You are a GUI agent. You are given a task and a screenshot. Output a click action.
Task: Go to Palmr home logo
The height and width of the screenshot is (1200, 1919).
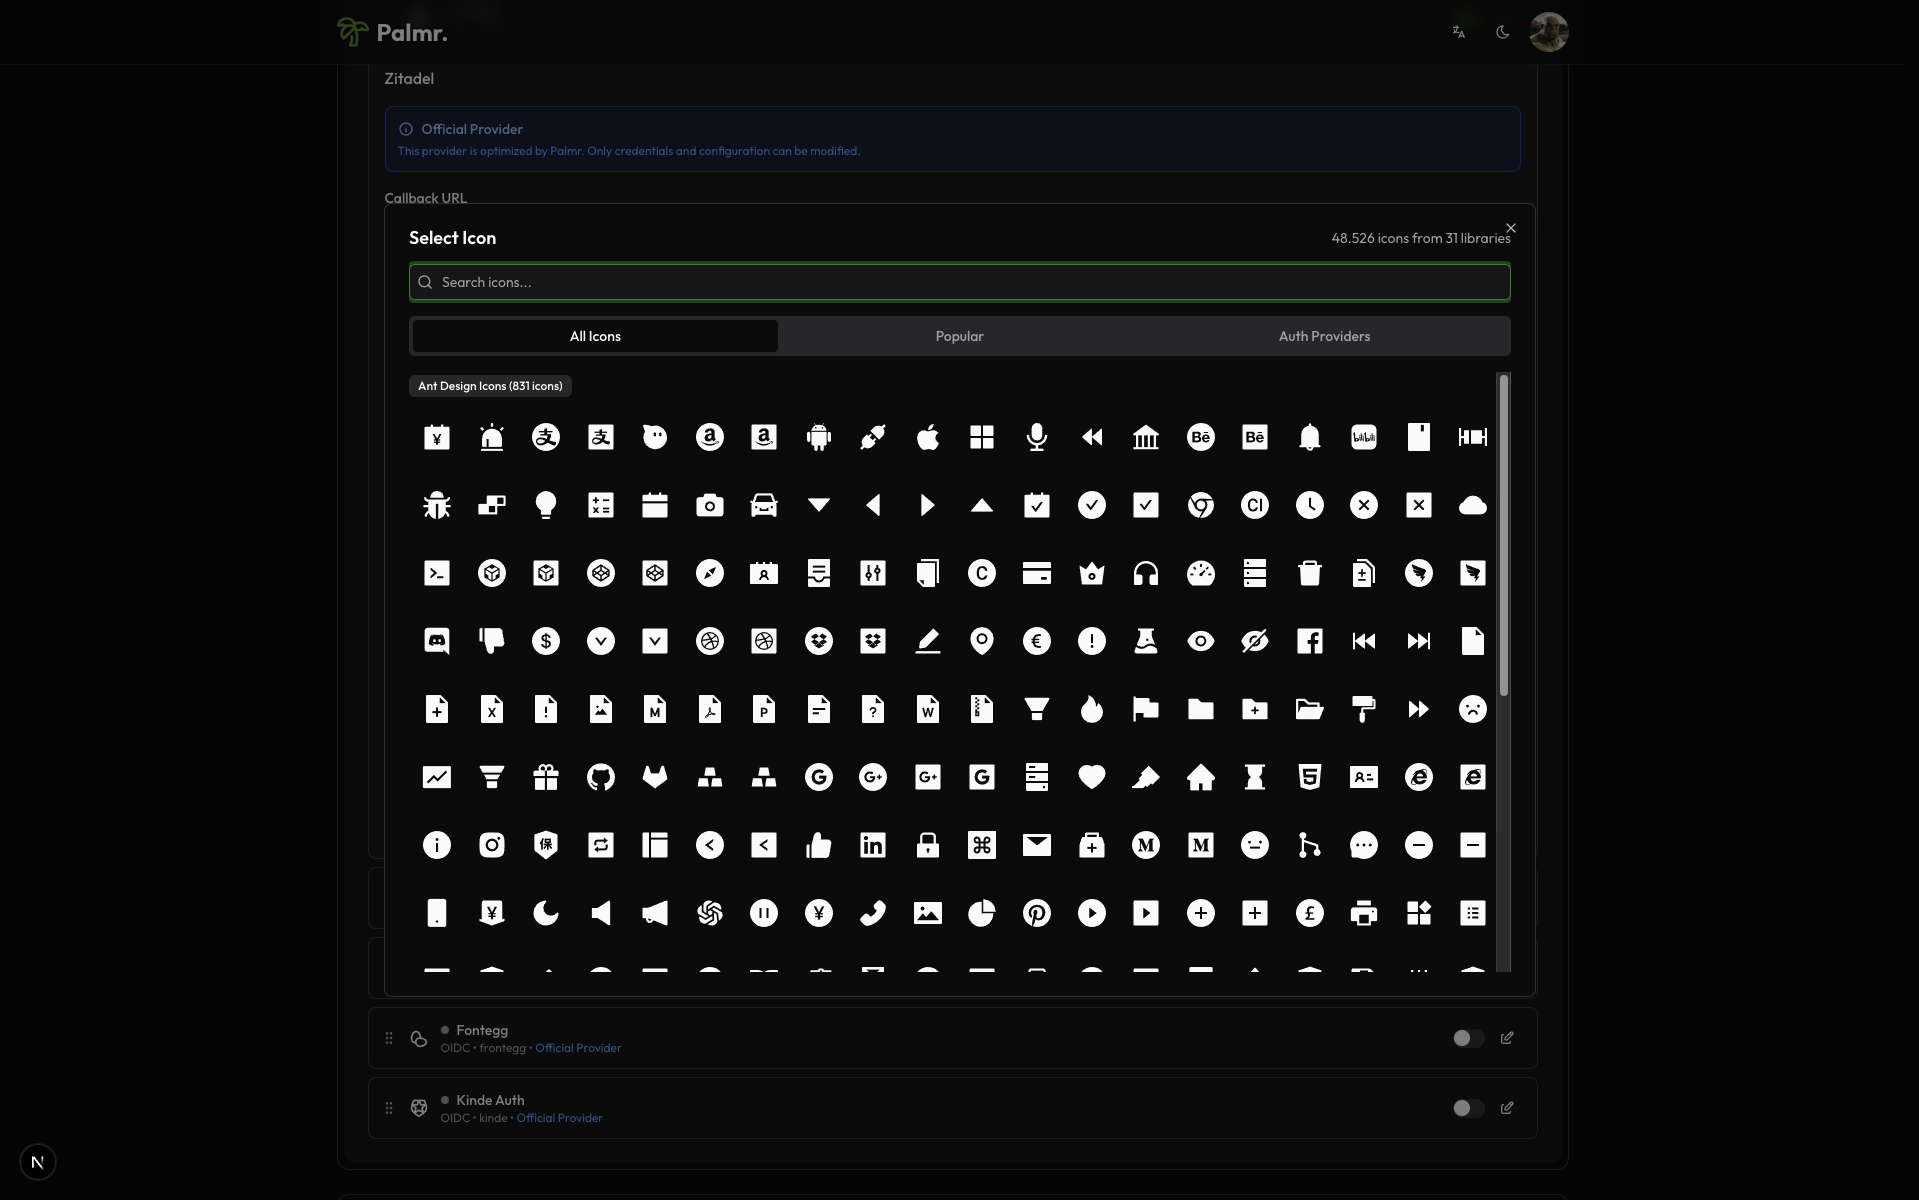click(x=392, y=32)
